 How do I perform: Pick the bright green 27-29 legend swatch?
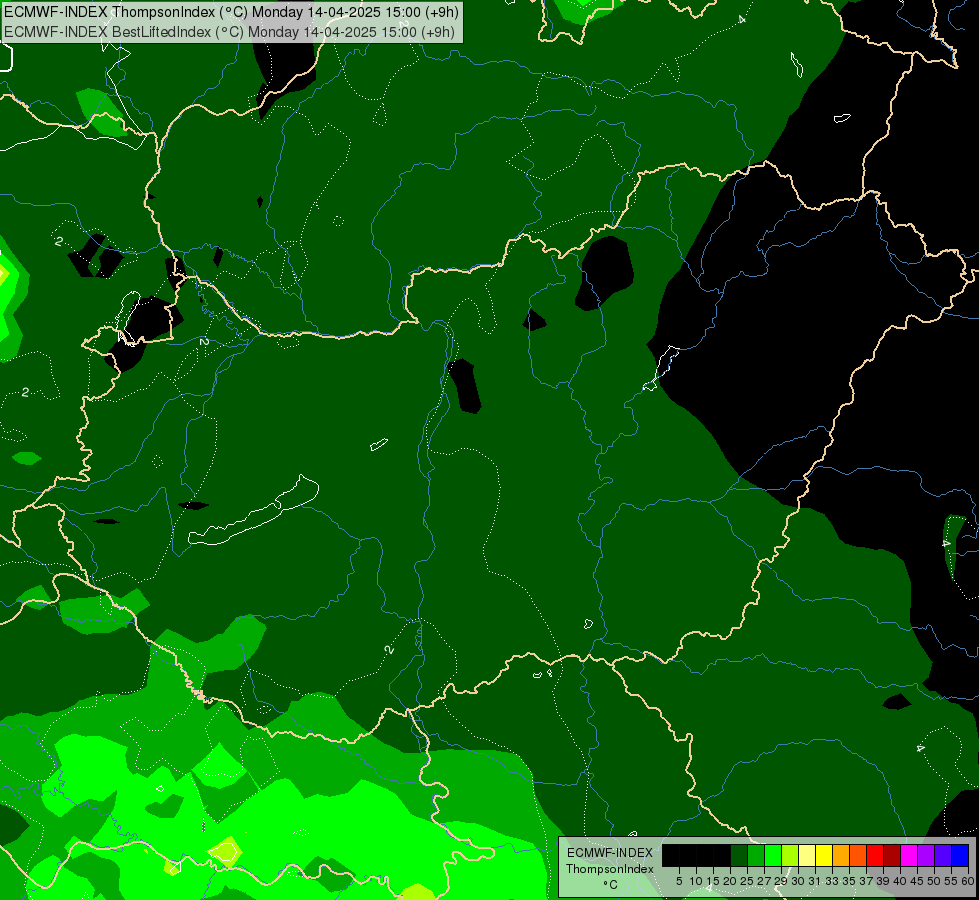pyautogui.click(x=773, y=855)
